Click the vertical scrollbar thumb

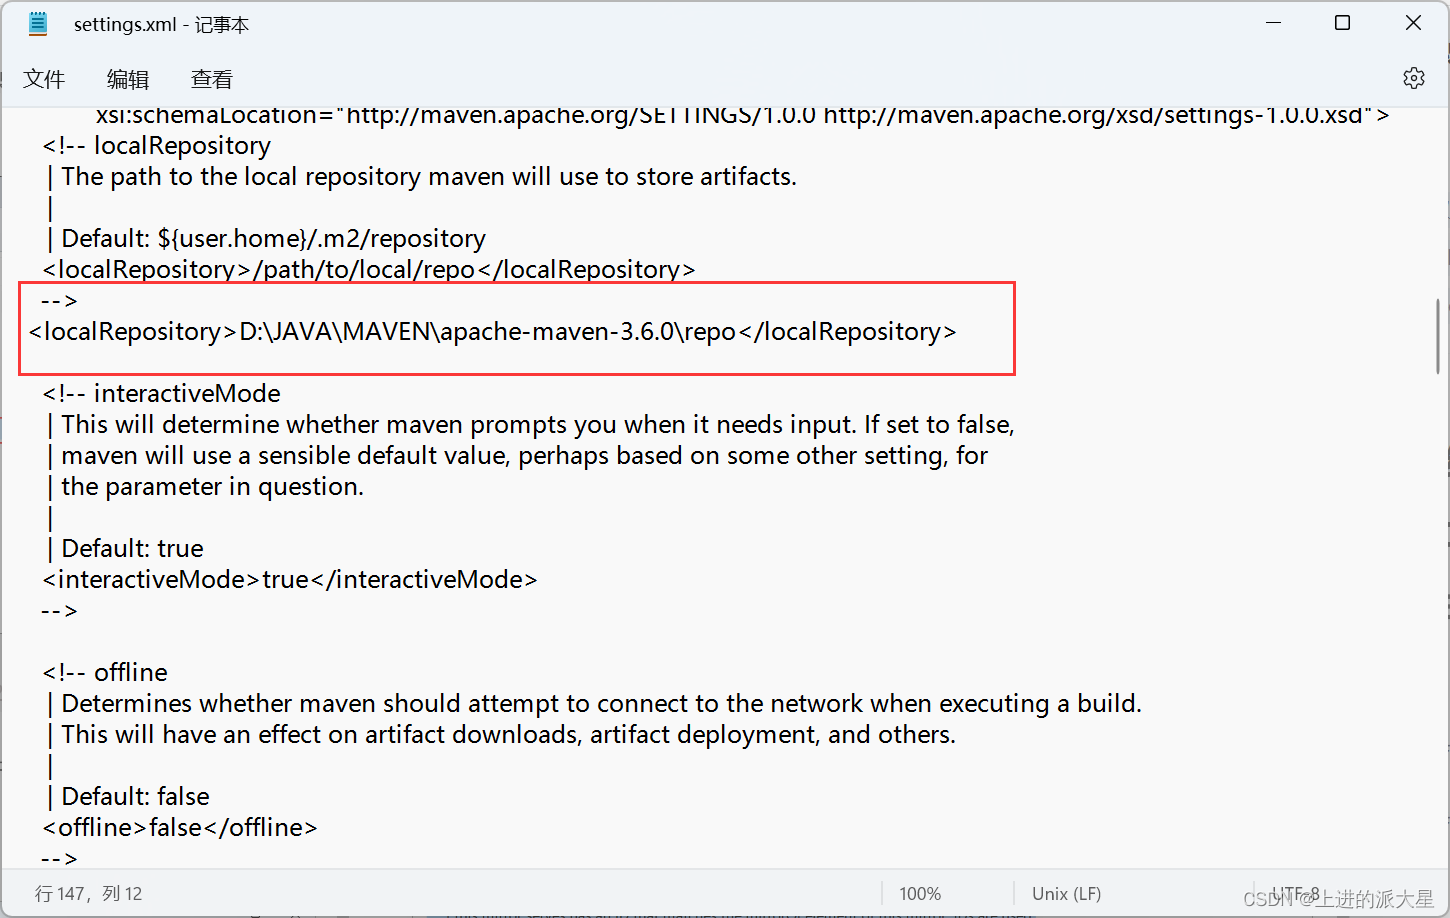coord(1438,336)
